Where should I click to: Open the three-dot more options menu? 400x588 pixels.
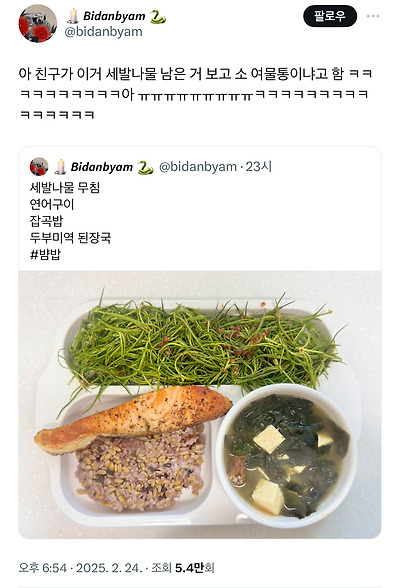[373, 16]
